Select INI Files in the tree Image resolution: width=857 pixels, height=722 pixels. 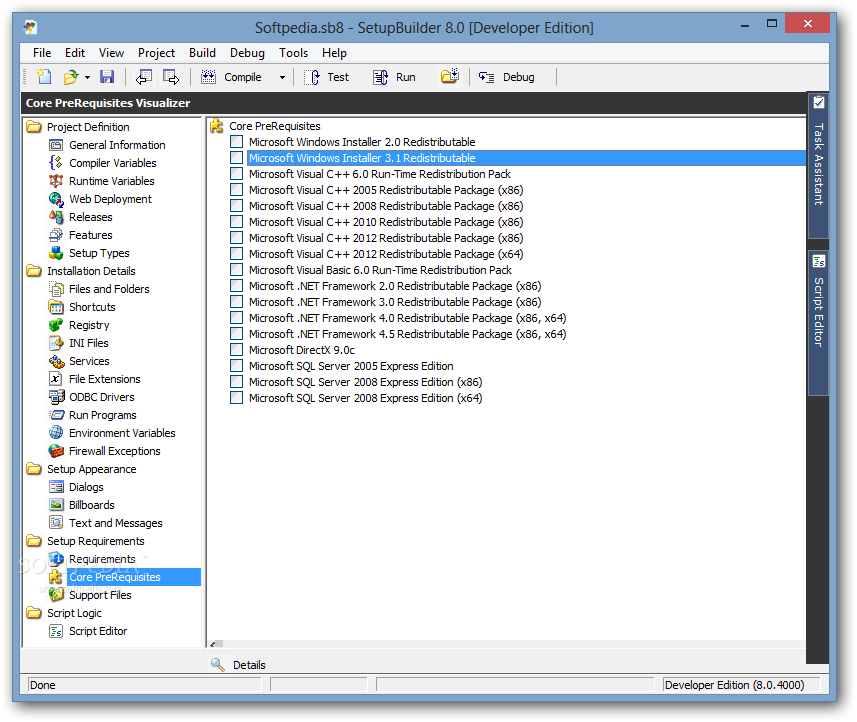(89, 343)
